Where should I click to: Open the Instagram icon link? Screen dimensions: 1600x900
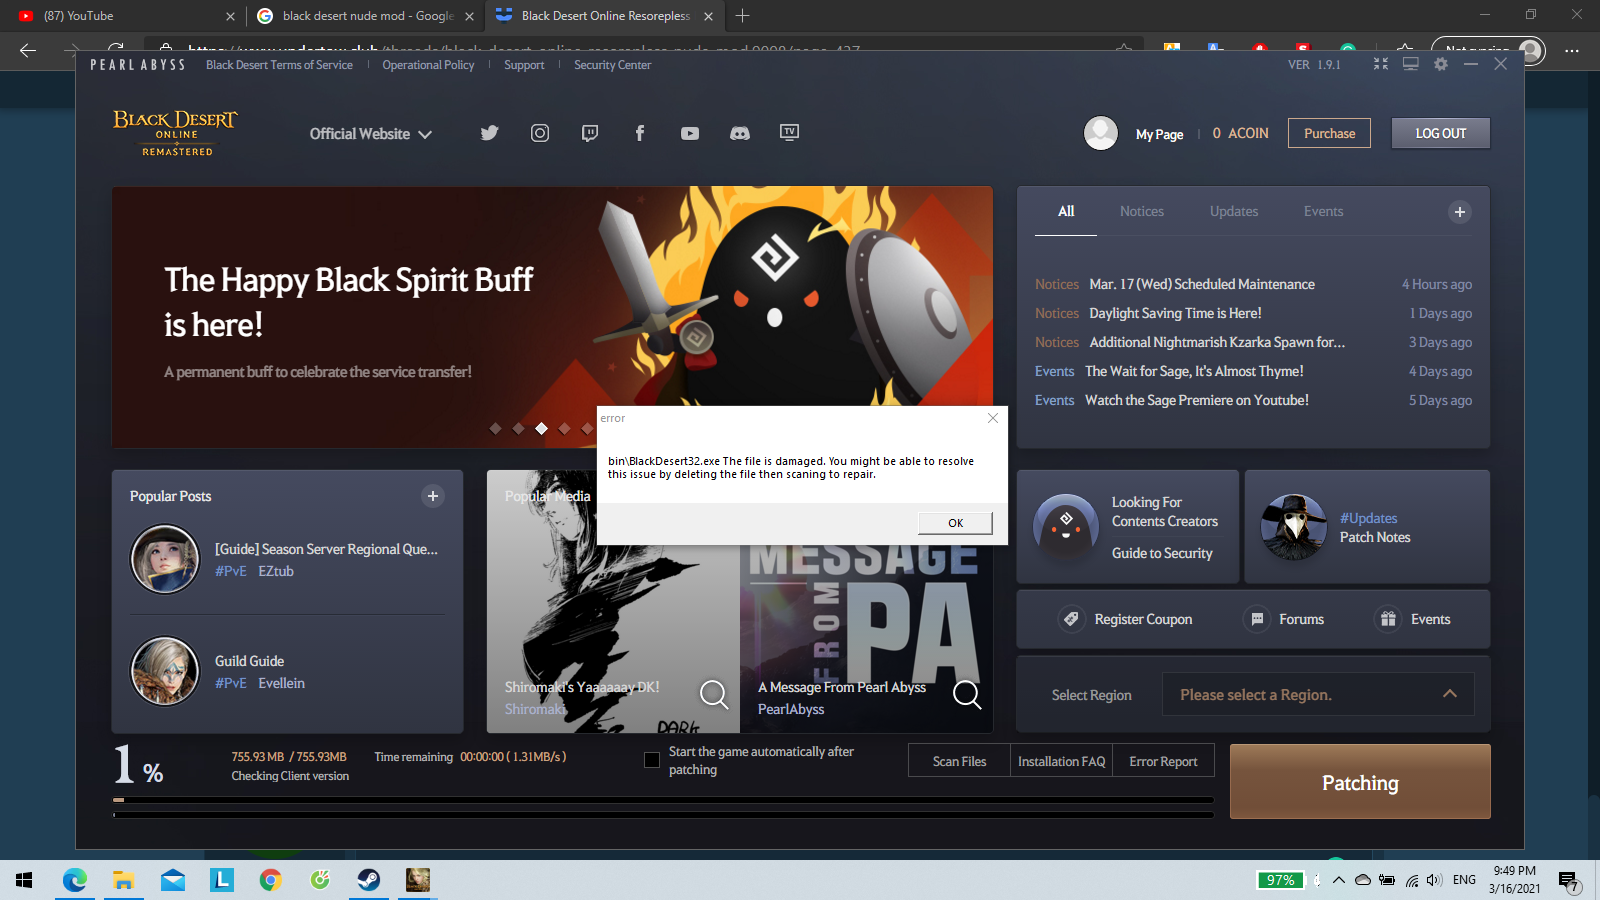(540, 133)
